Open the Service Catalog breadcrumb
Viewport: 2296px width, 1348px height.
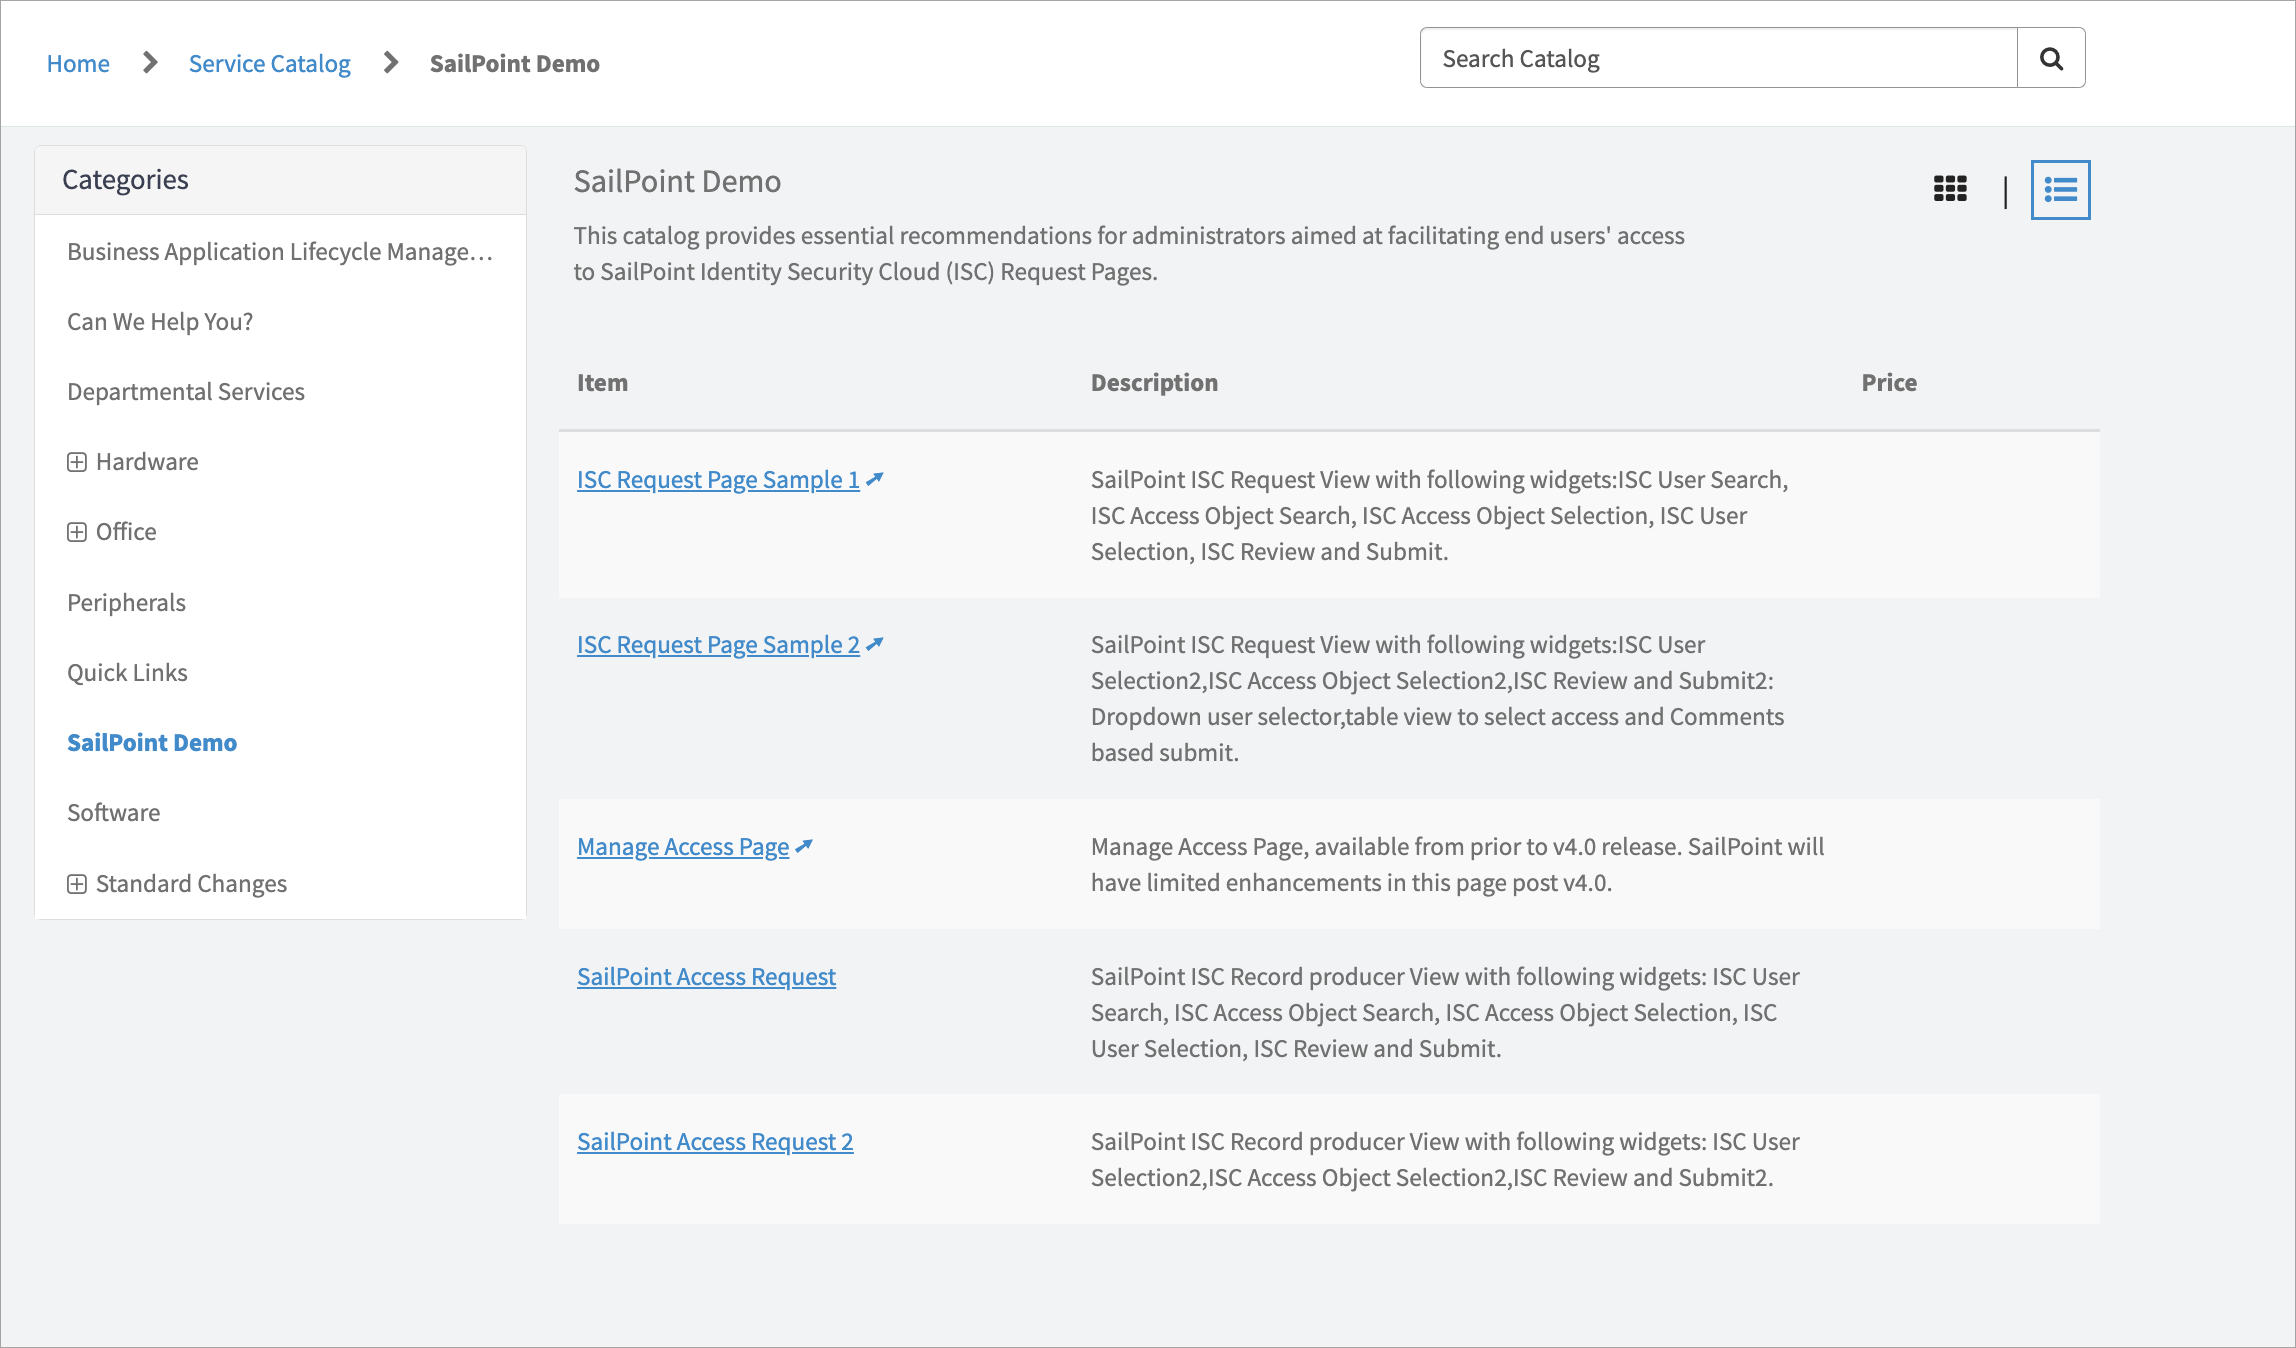270,63
